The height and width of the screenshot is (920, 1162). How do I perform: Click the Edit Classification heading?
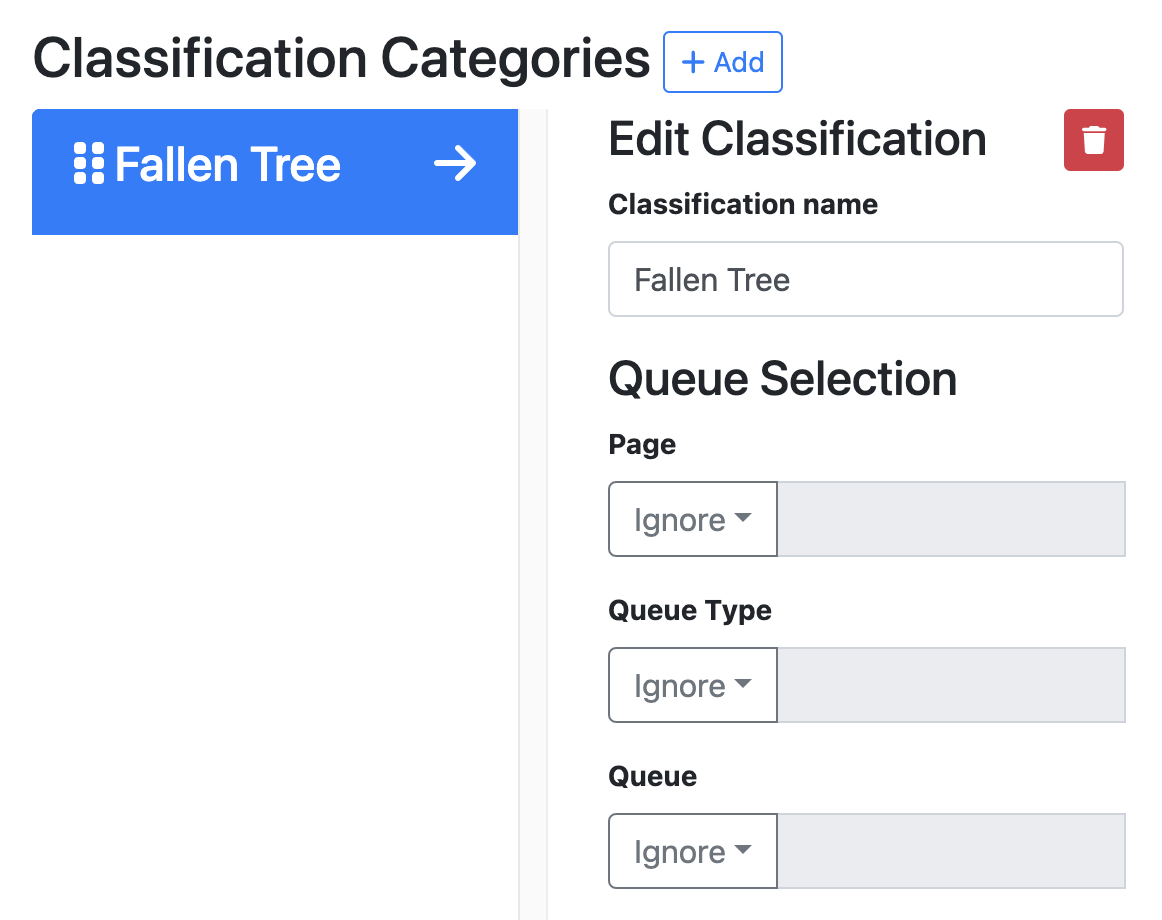pyautogui.click(x=797, y=140)
